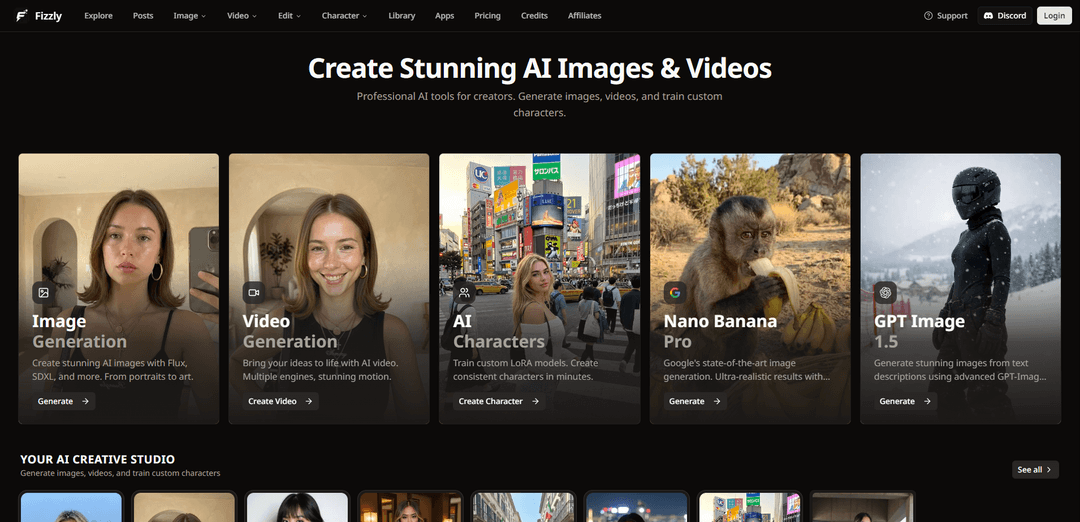The height and width of the screenshot is (522, 1080).
Task: Open the Edit dropdown in navigation
Action: (x=289, y=16)
